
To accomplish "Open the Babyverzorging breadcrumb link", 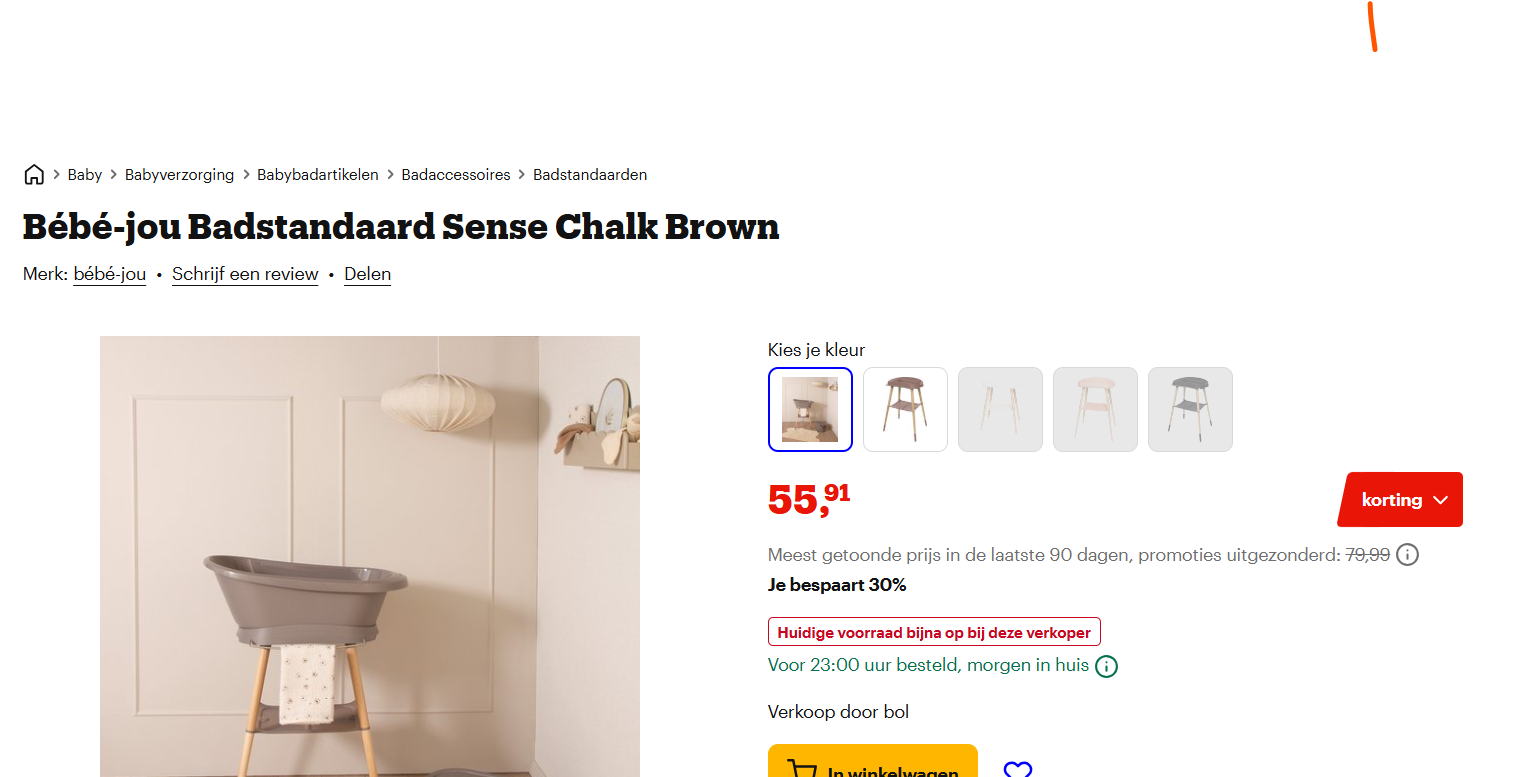I will 179,175.
